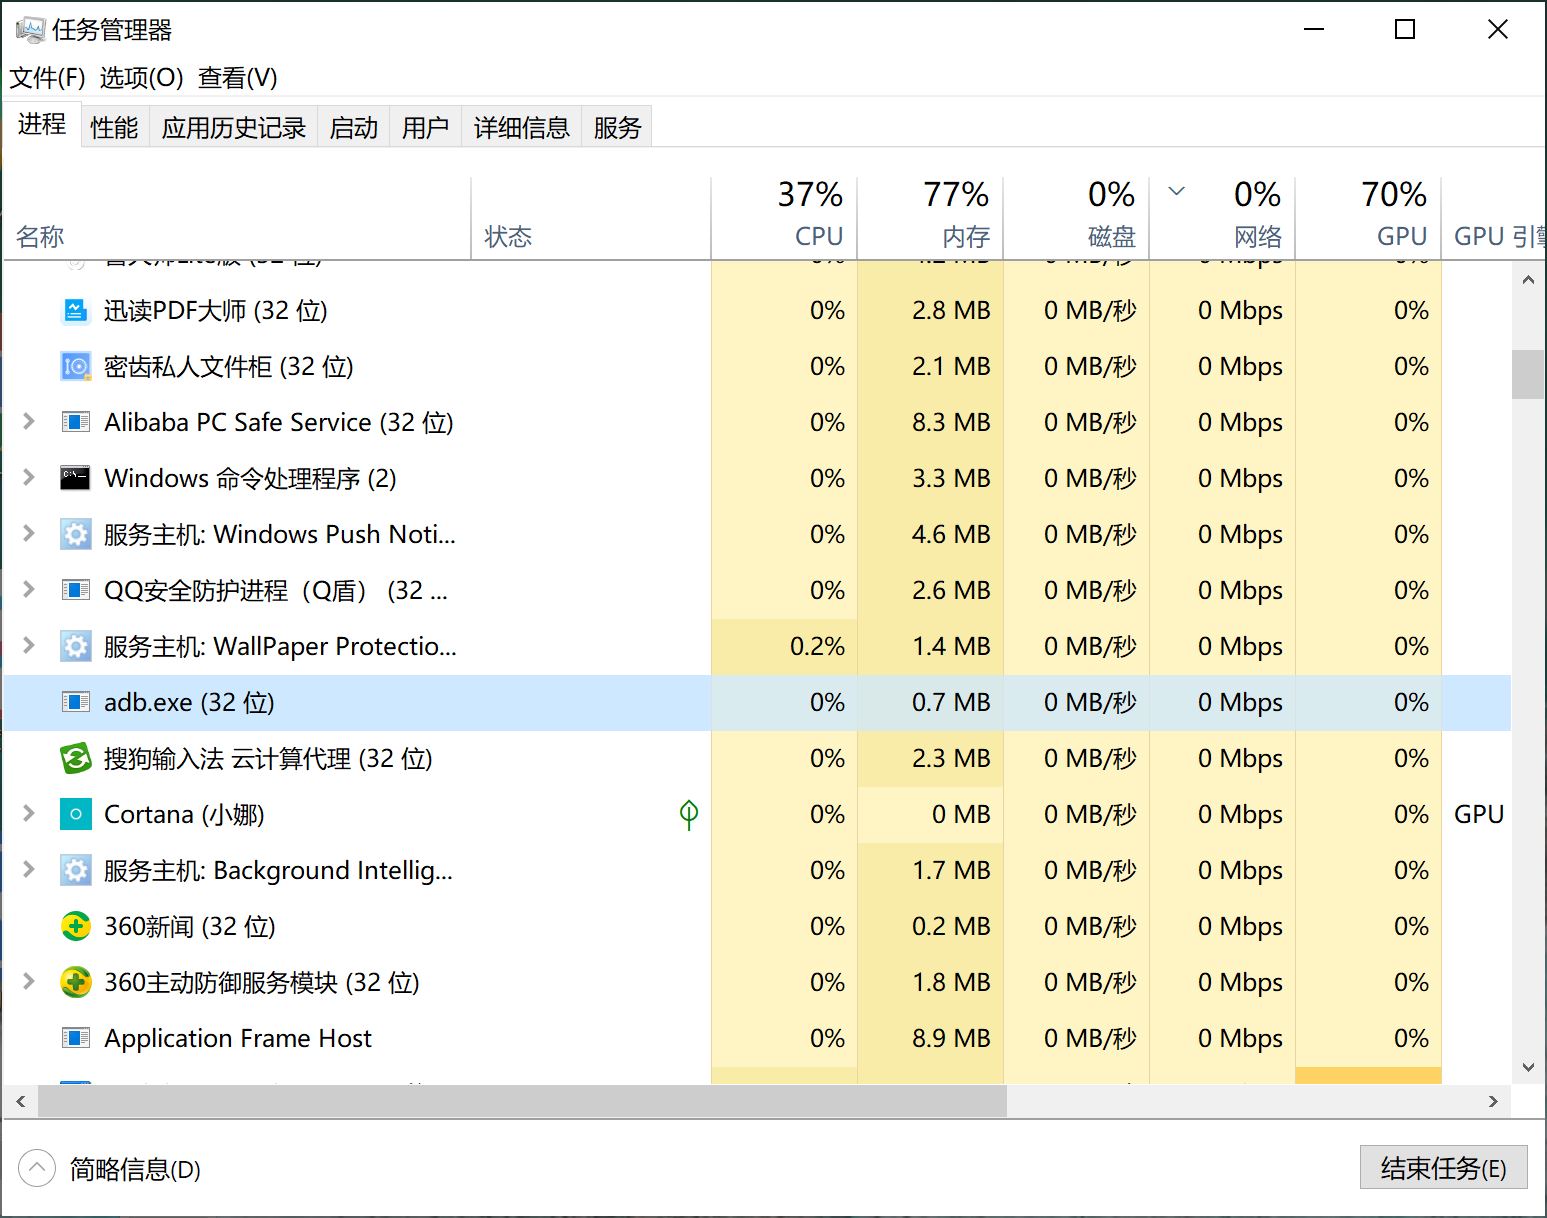Sort by the 名称 column header
The width and height of the screenshot is (1547, 1218).
point(237,218)
